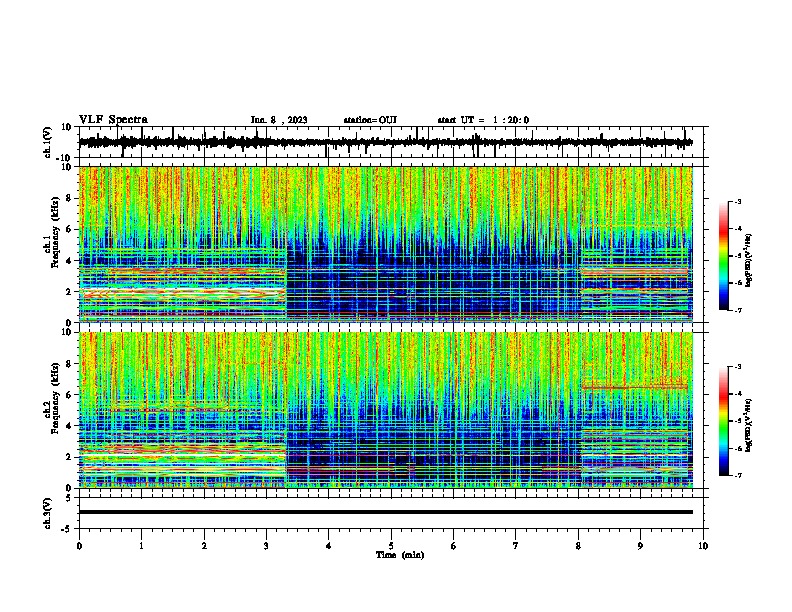The width and height of the screenshot is (792, 612).
Task: Click the '6' kHz tick on ch.2 frequency axis
Action: (x=70, y=395)
